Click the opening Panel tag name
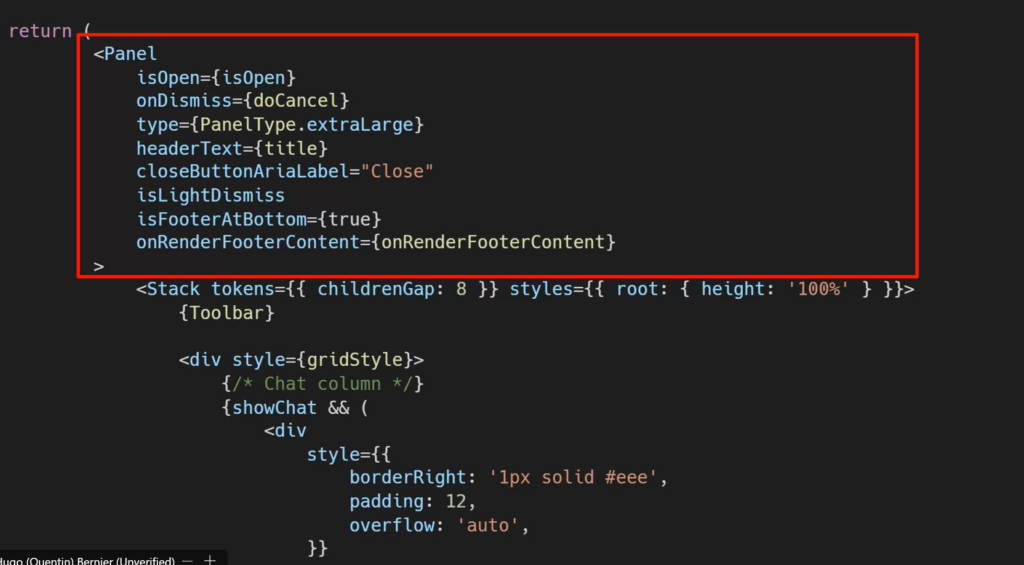The image size is (1024, 565). 131,54
